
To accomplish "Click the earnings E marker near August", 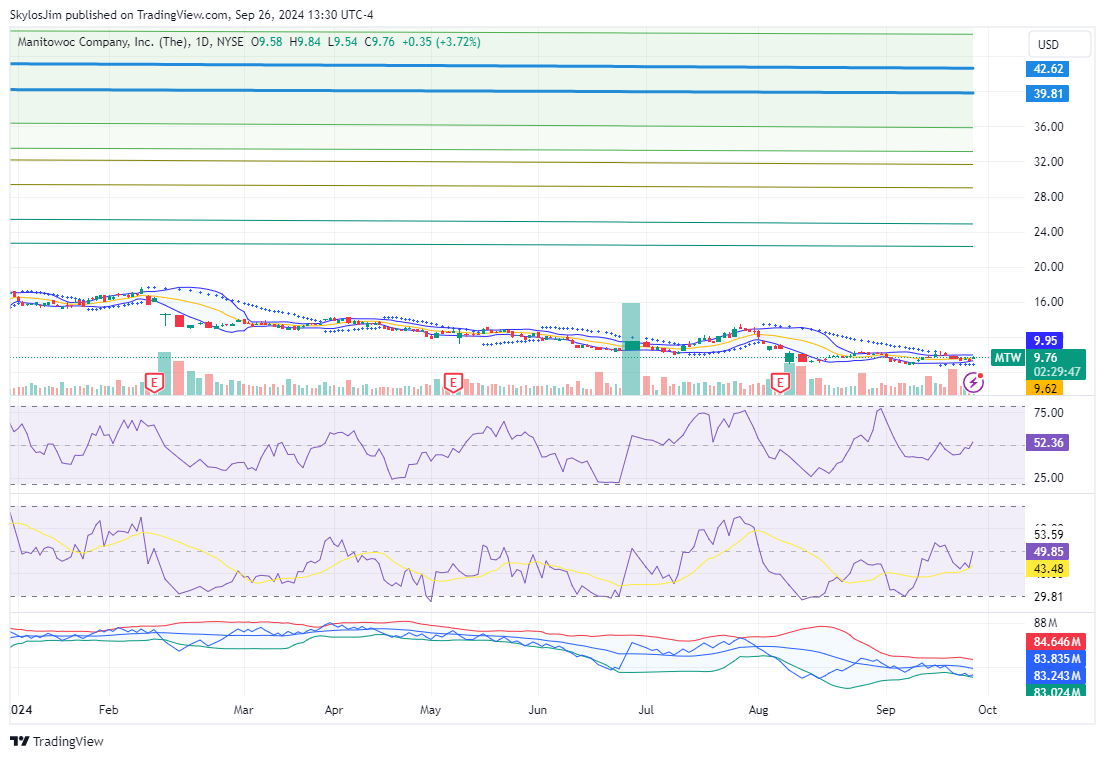I will coord(779,383).
